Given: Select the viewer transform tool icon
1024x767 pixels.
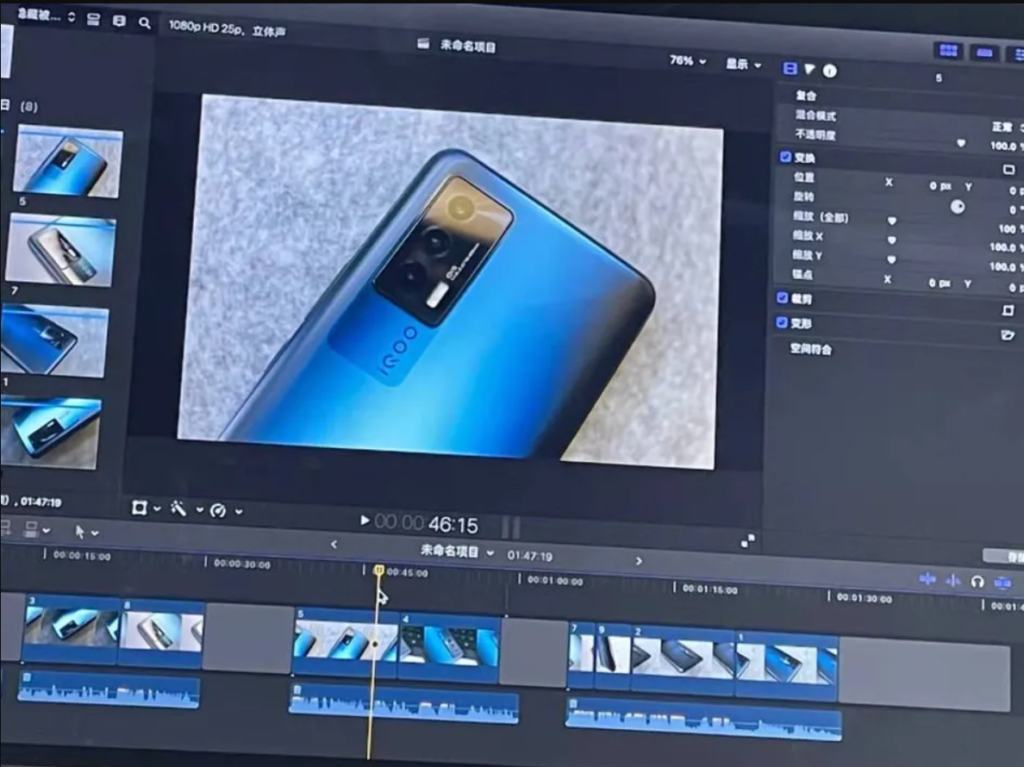Looking at the screenshot, I should [139, 508].
